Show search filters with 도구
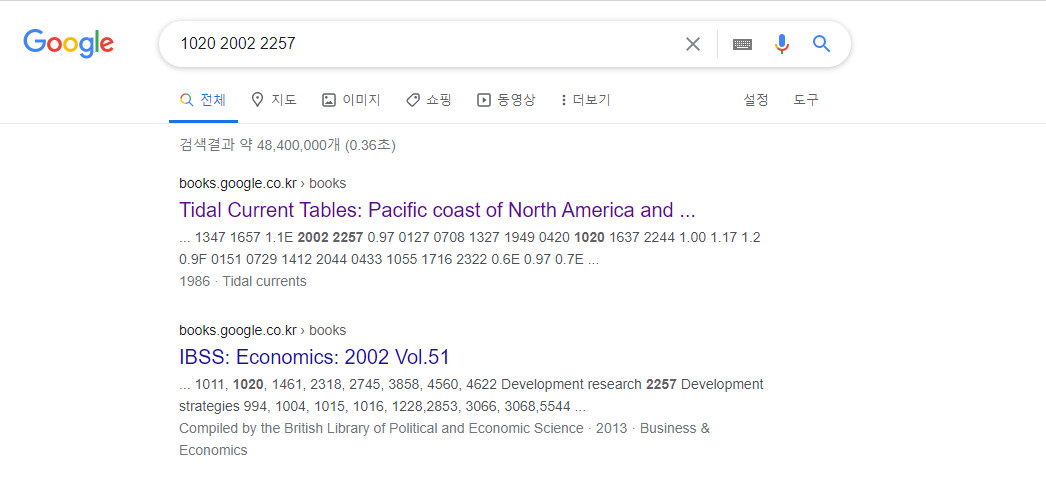 [806, 100]
